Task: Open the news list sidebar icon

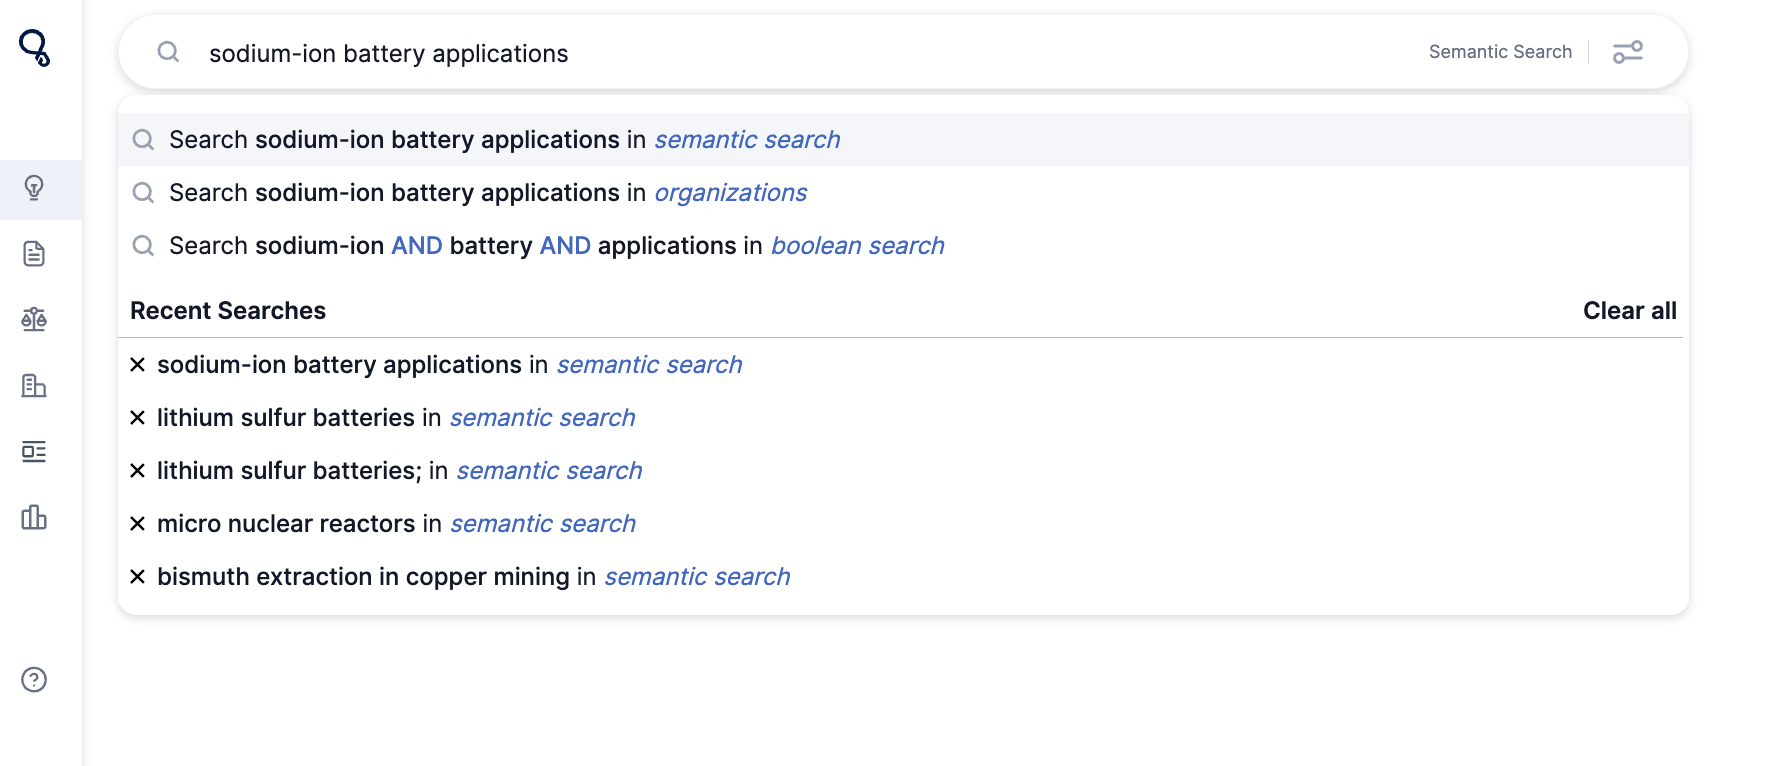Action: point(34,451)
